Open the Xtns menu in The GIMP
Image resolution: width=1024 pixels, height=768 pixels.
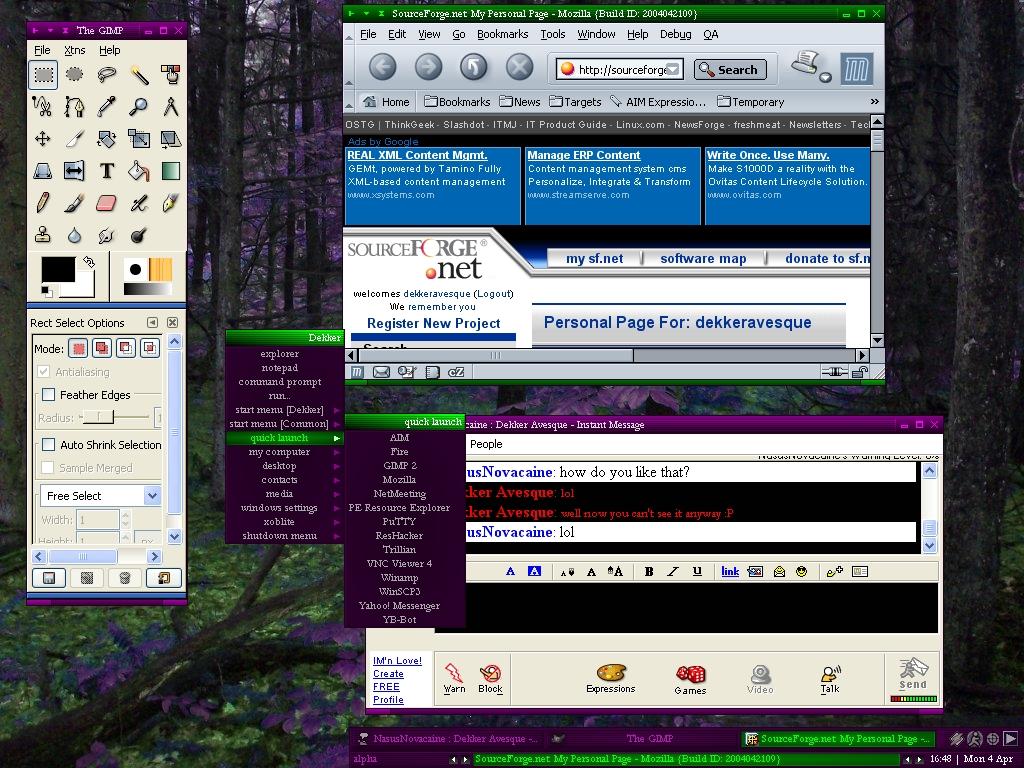click(x=74, y=50)
